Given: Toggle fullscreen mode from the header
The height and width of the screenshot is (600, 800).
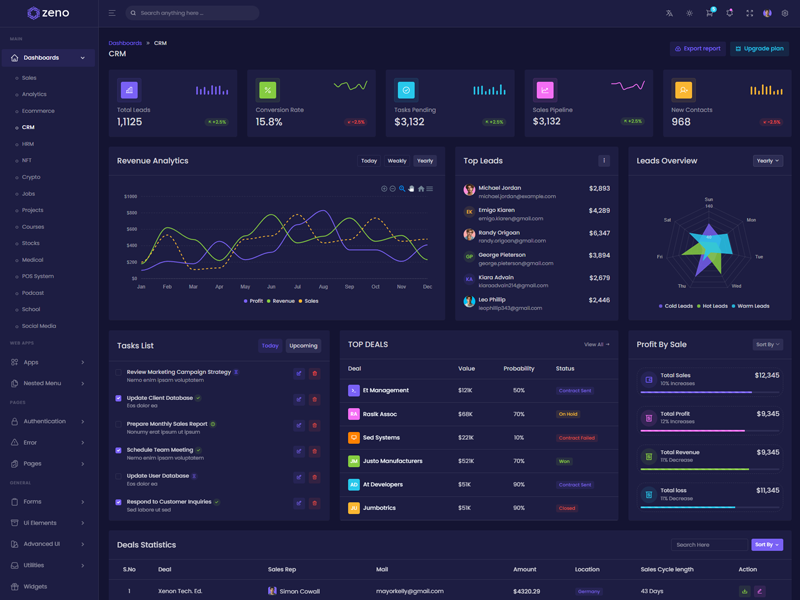Looking at the screenshot, I should tap(749, 13).
